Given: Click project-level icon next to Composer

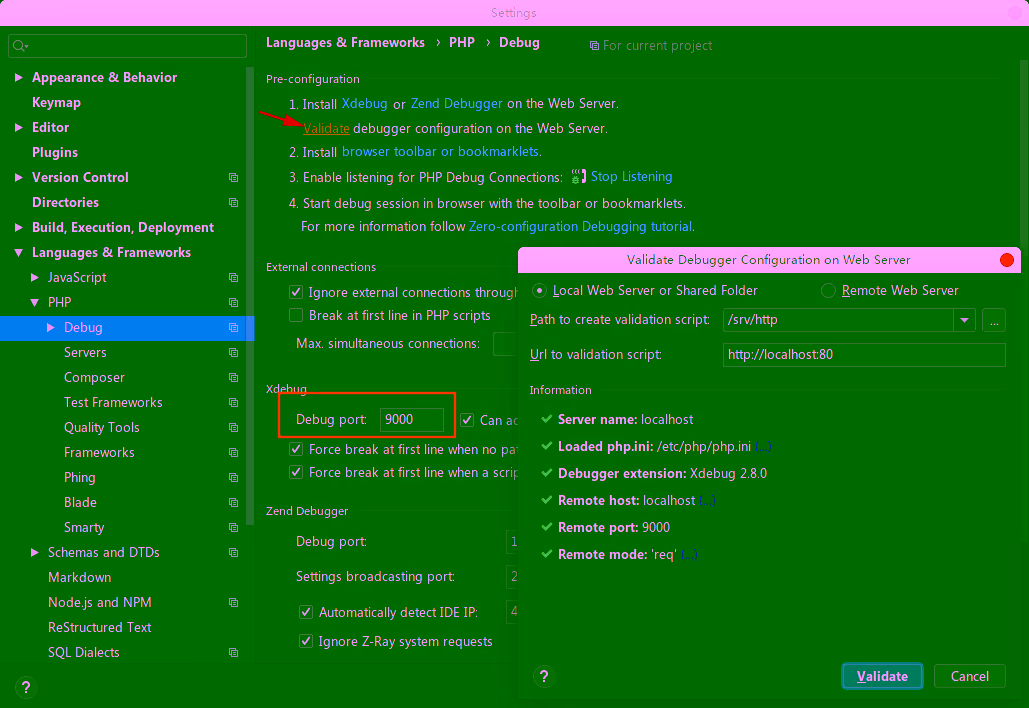Looking at the screenshot, I should pyautogui.click(x=233, y=377).
